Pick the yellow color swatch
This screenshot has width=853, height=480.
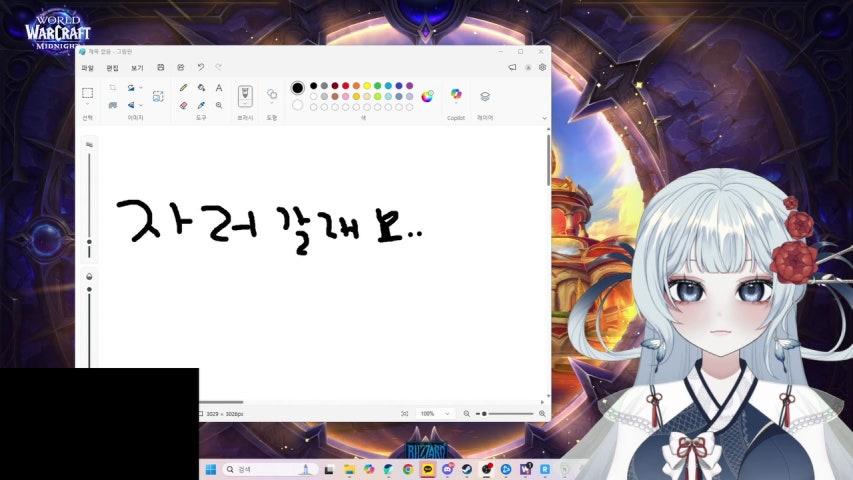[367, 86]
